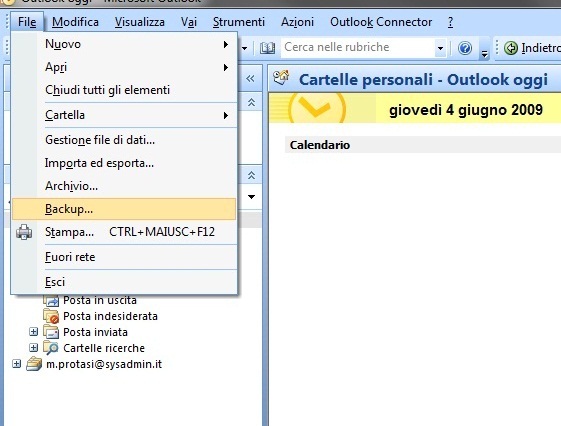This screenshot has width=561, height=426.
Task: Select Posta indesiderata folder name
Action: click(x=110, y=316)
